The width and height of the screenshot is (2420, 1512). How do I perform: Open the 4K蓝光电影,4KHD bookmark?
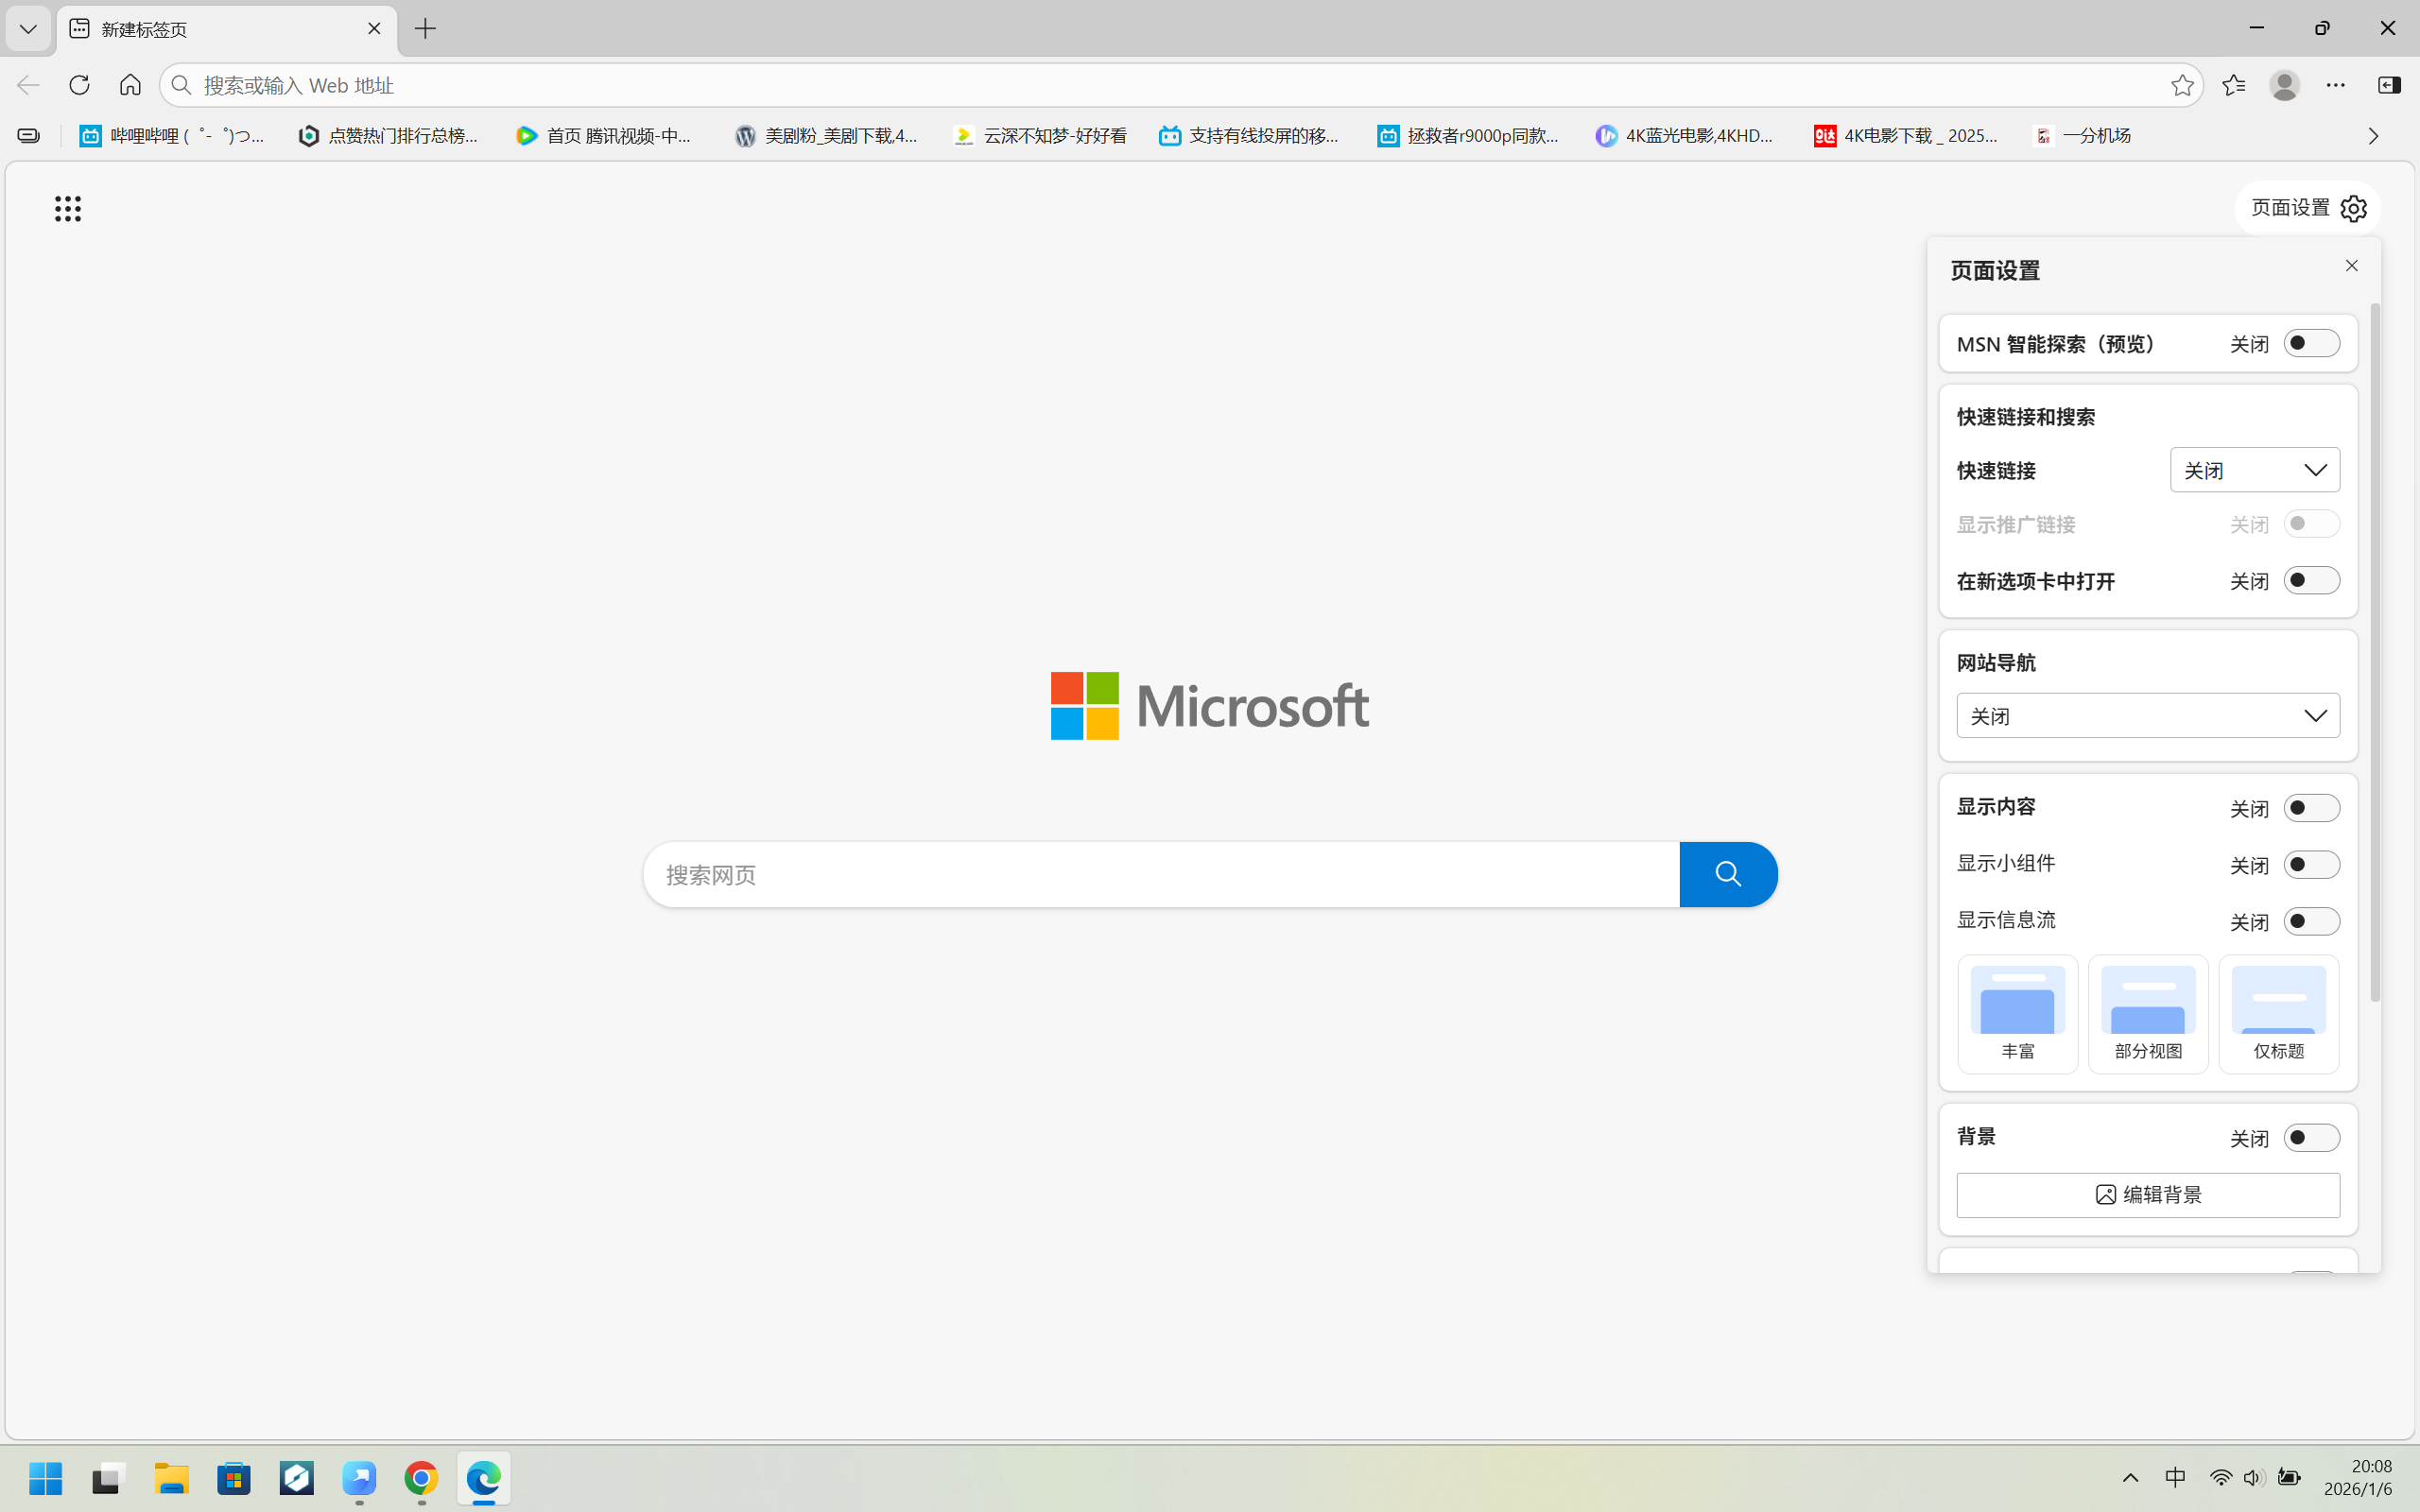tap(1685, 136)
